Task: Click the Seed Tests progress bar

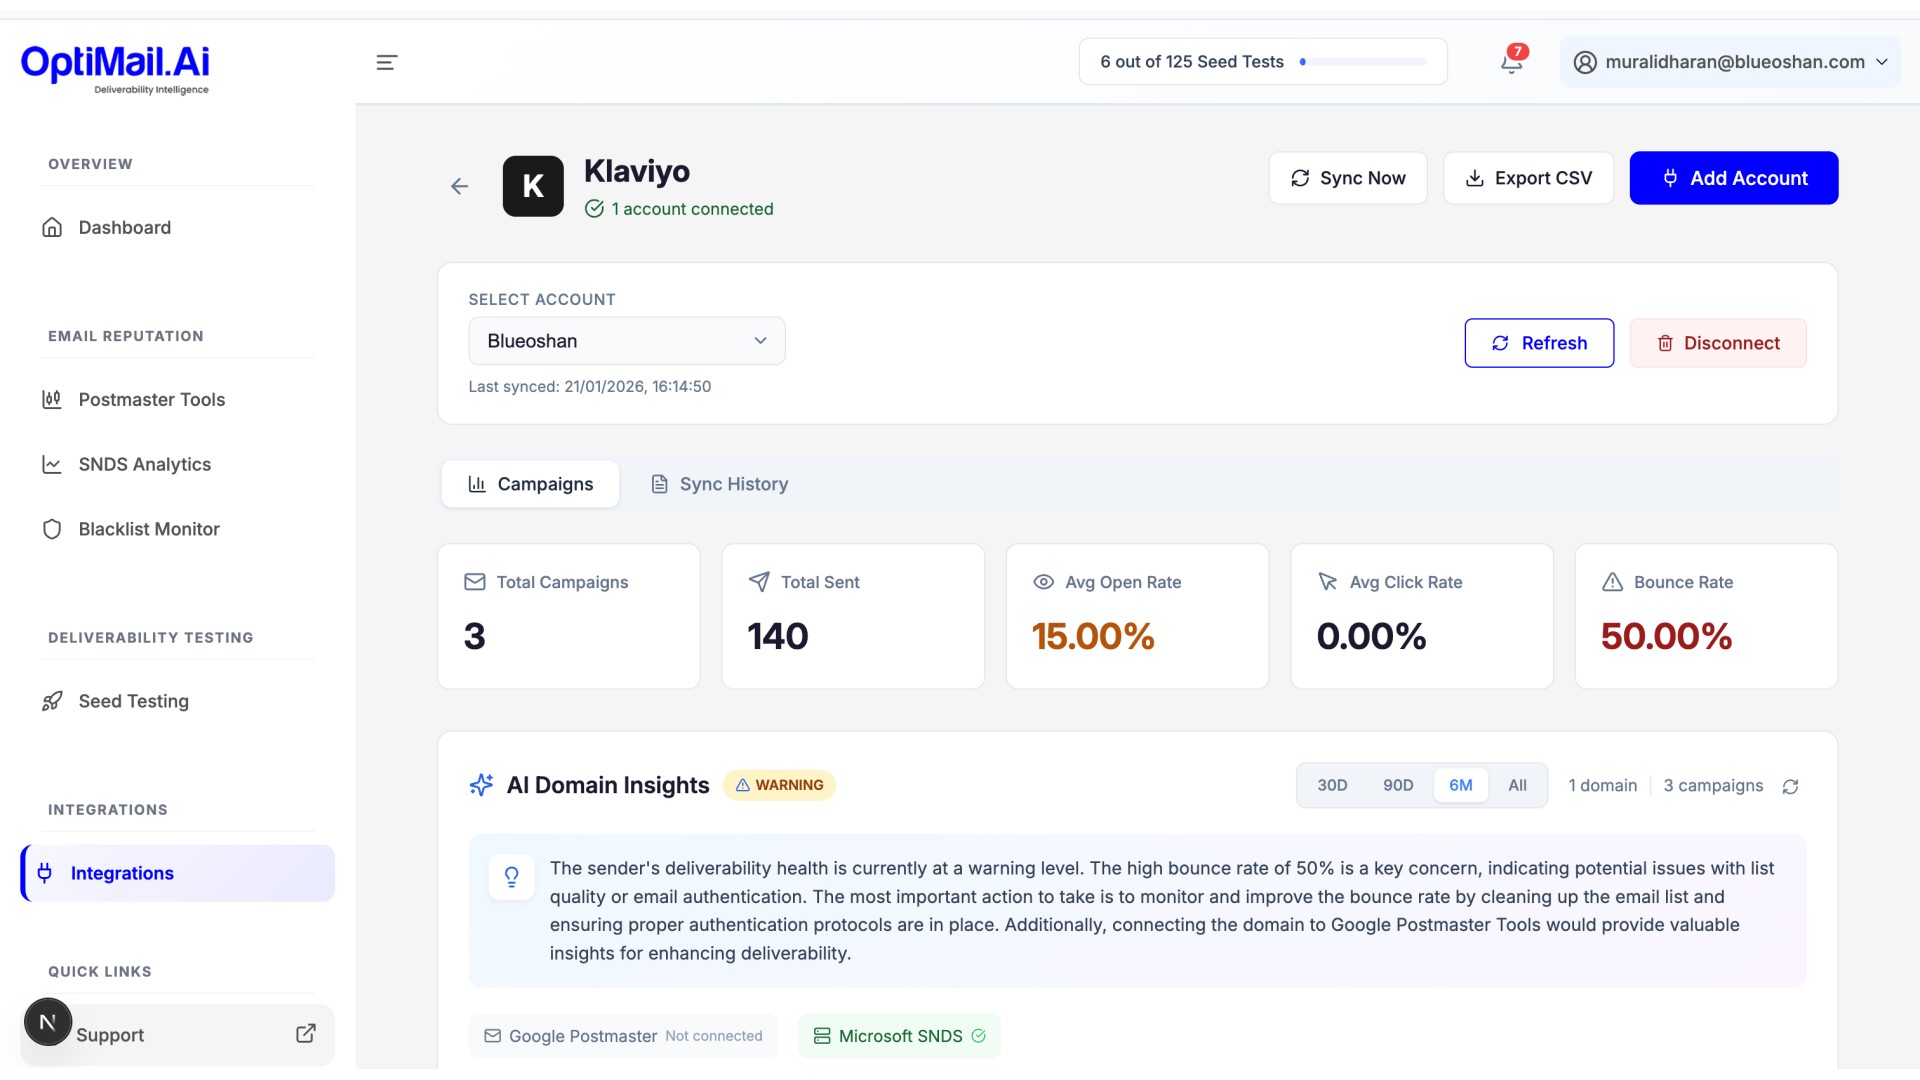Action: tap(1364, 62)
